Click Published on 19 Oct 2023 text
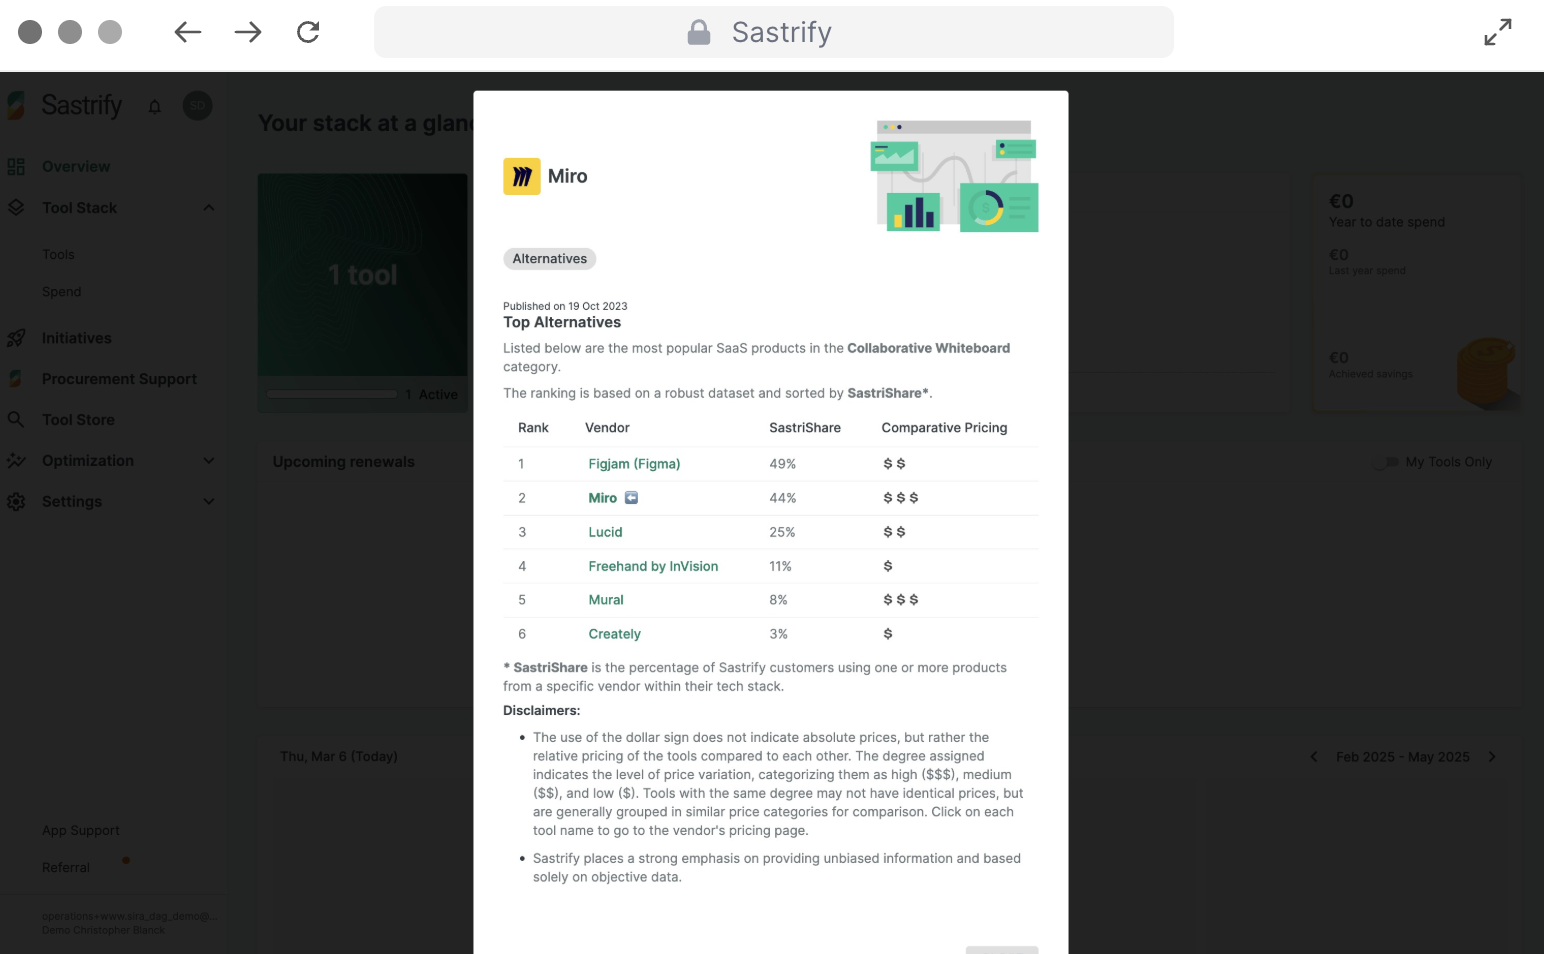Viewport: 1544px width, 954px height. pos(565,306)
